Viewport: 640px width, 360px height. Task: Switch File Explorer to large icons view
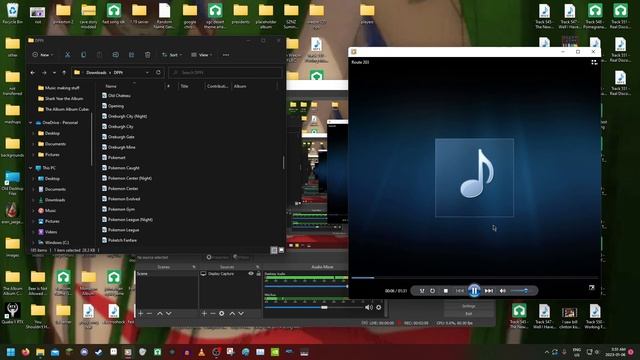(x=281, y=250)
